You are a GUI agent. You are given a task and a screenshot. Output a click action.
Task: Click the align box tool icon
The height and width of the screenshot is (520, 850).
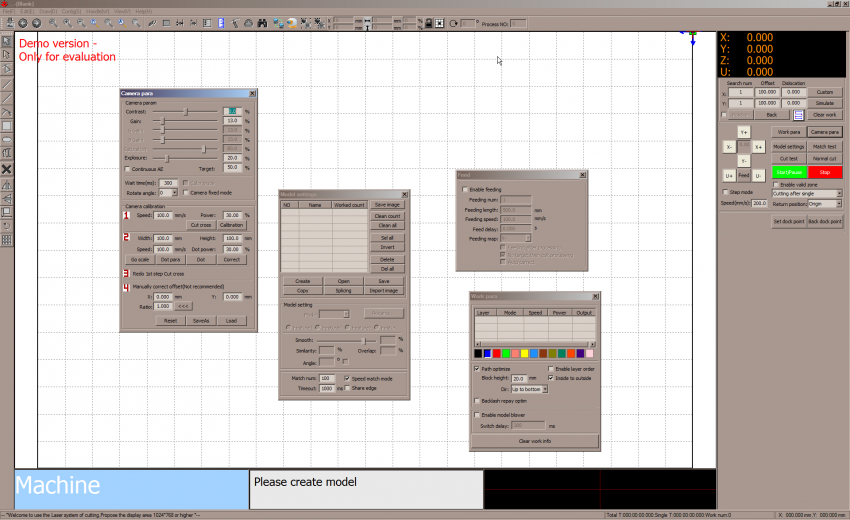(x=7, y=213)
